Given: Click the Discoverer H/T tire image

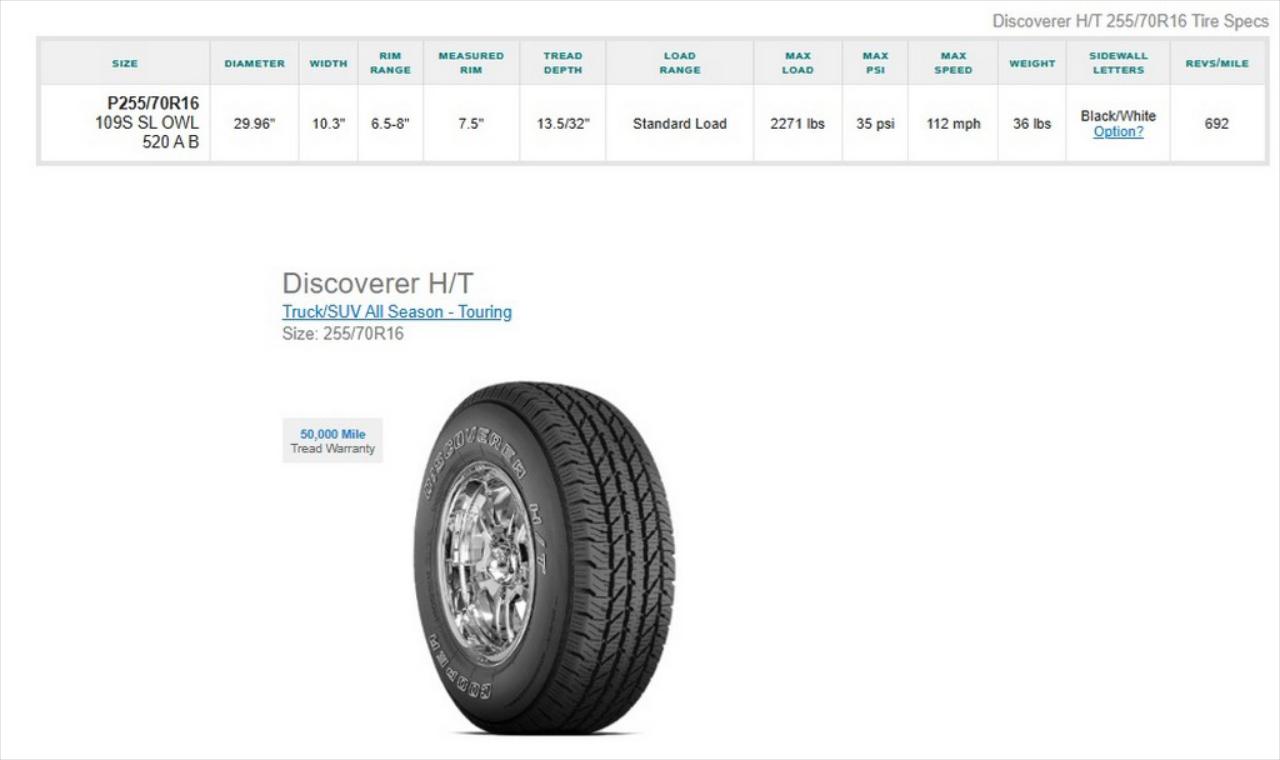Looking at the screenshot, I should (544, 557).
